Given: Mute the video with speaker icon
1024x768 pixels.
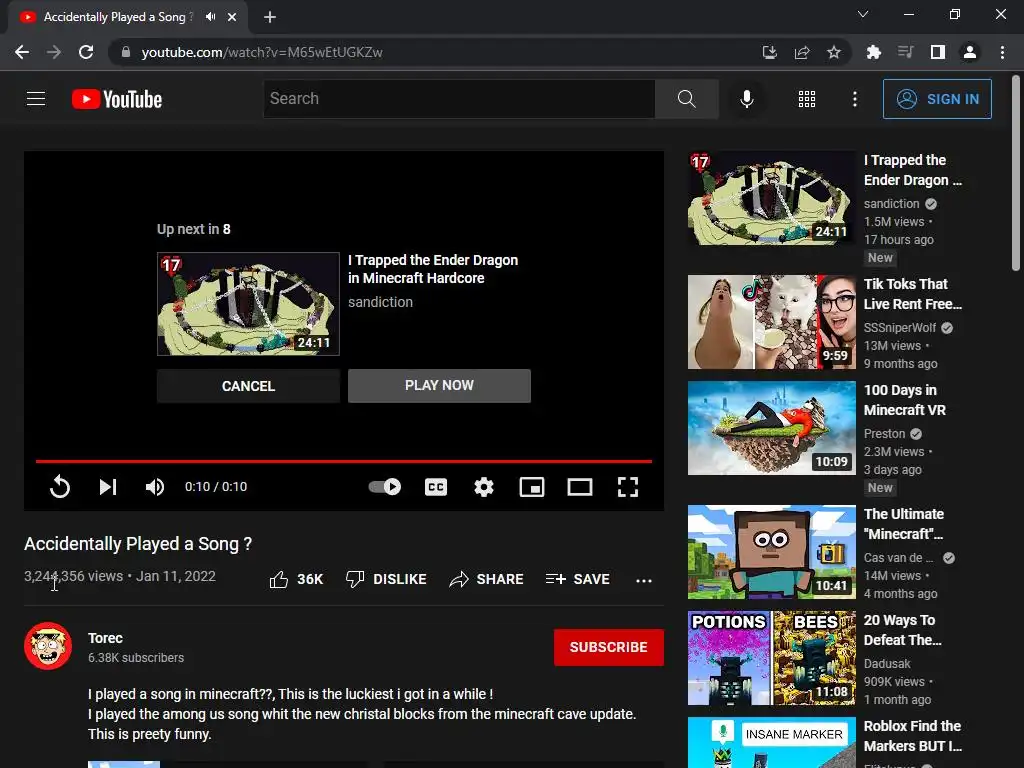Looking at the screenshot, I should pyautogui.click(x=155, y=487).
